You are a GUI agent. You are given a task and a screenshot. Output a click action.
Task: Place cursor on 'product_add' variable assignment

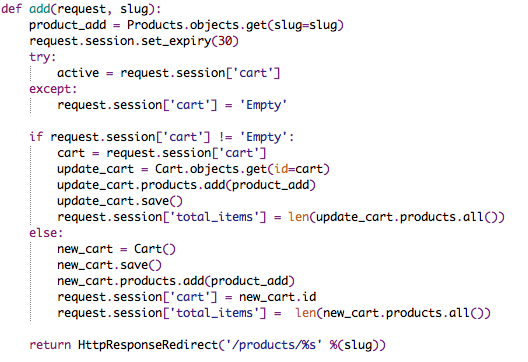[x=67, y=25]
